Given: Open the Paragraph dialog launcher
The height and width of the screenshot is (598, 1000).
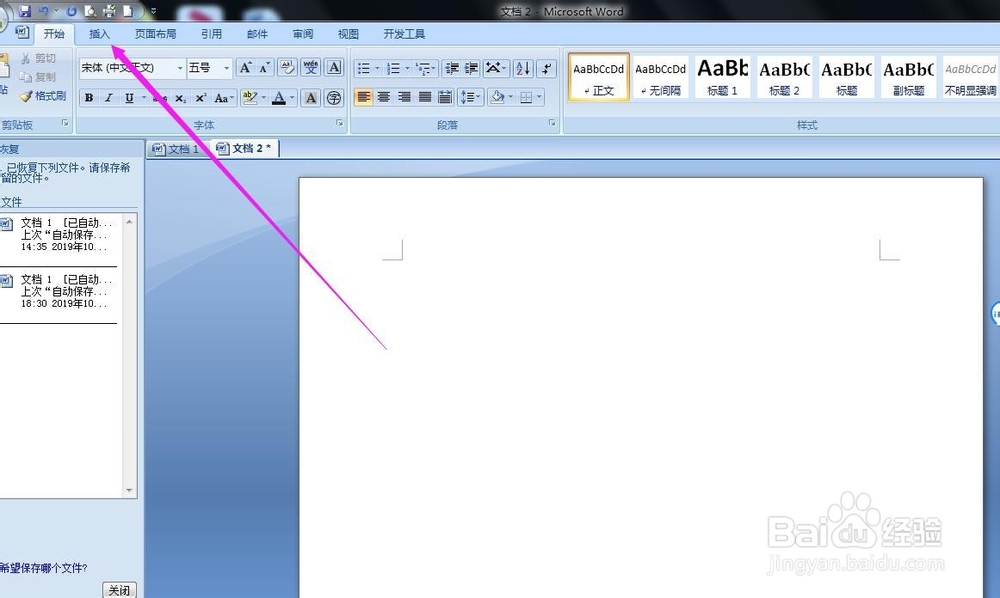Looking at the screenshot, I should coord(552,123).
